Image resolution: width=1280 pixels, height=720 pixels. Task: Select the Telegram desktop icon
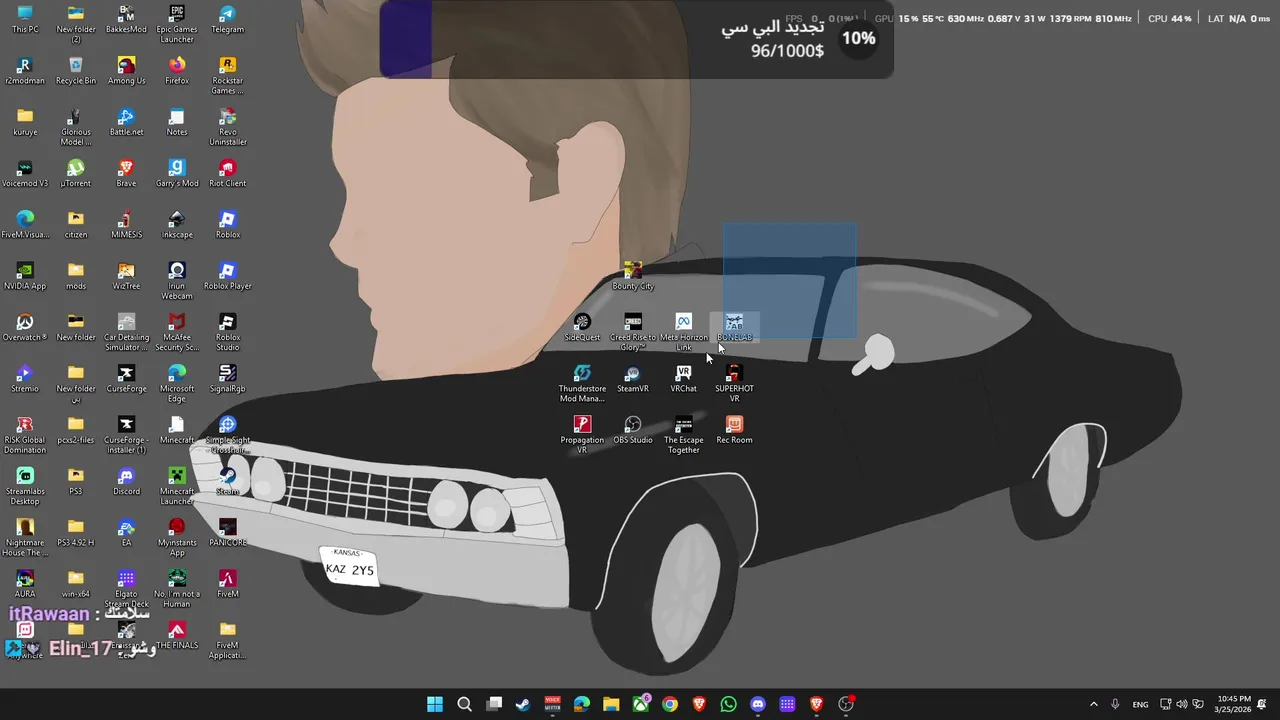click(x=227, y=19)
